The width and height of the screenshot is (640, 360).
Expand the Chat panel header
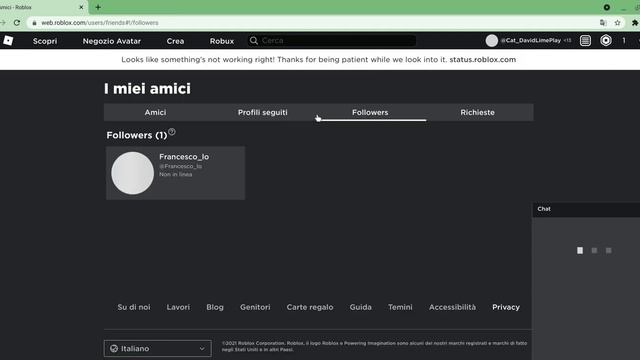point(586,209)
